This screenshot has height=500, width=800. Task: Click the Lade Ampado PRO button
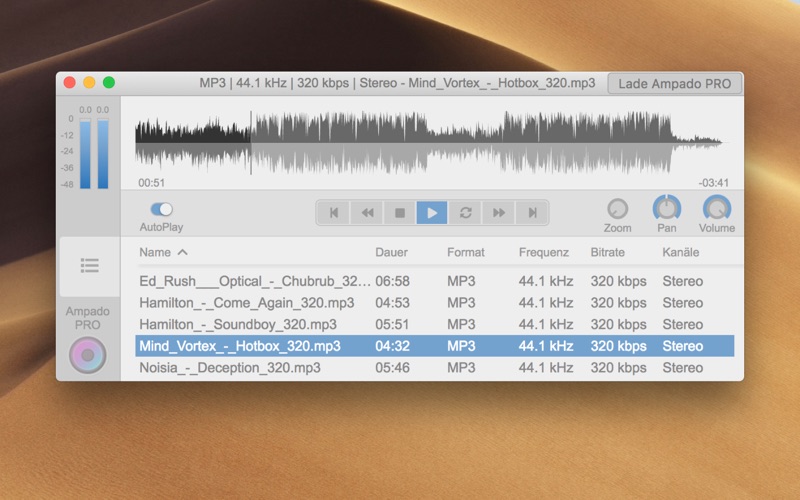pyautogui.click(x=674, y=84)
